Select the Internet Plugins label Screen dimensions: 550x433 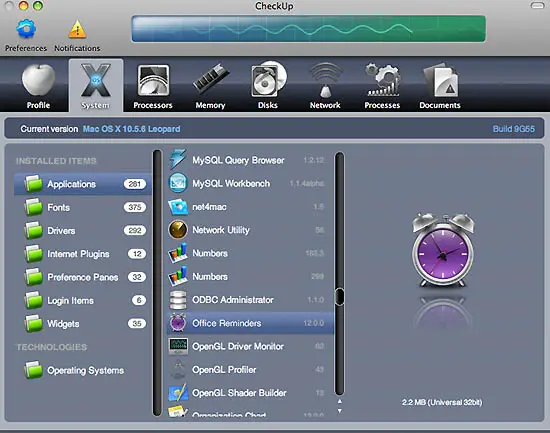coord(79,254)
